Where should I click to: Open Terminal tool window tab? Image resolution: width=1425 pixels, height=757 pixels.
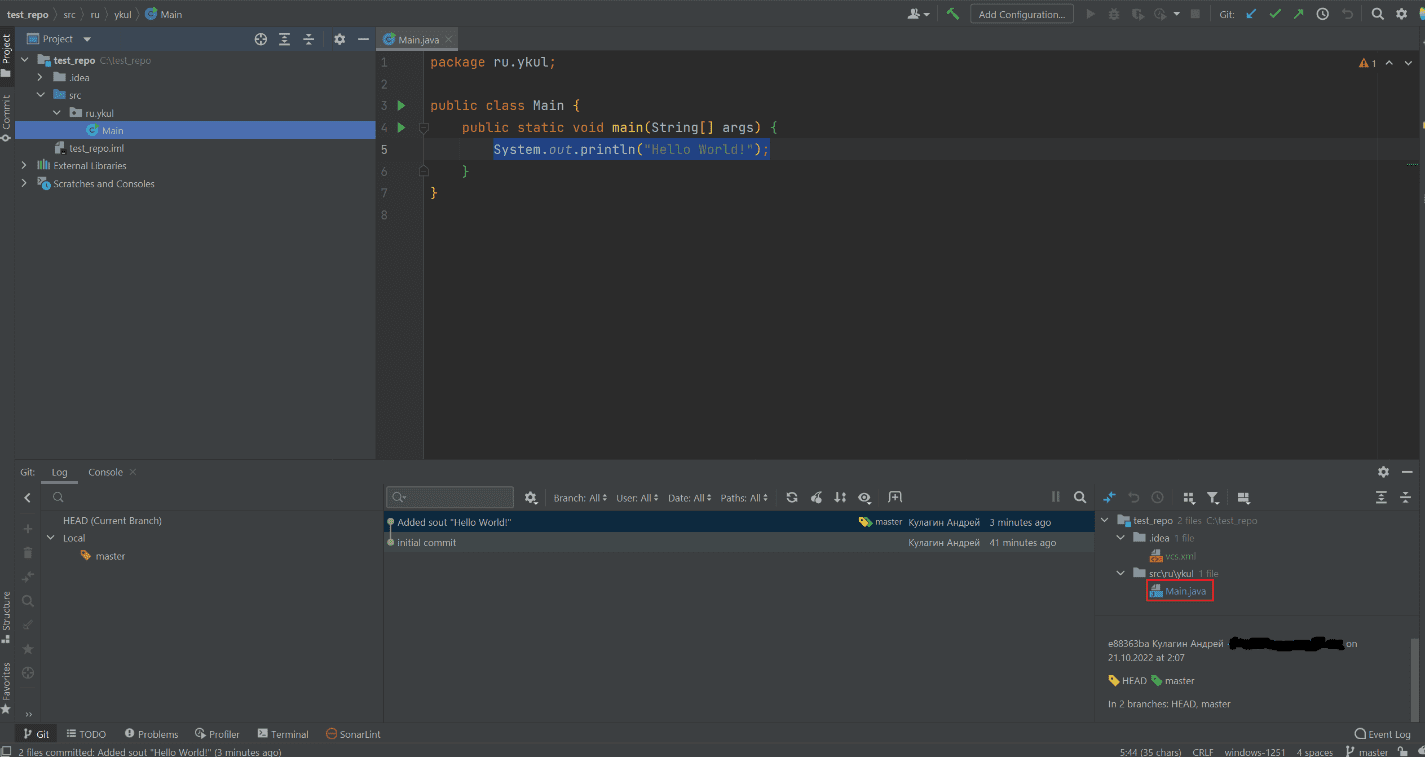pyautogui.click(x=283, y=734)
